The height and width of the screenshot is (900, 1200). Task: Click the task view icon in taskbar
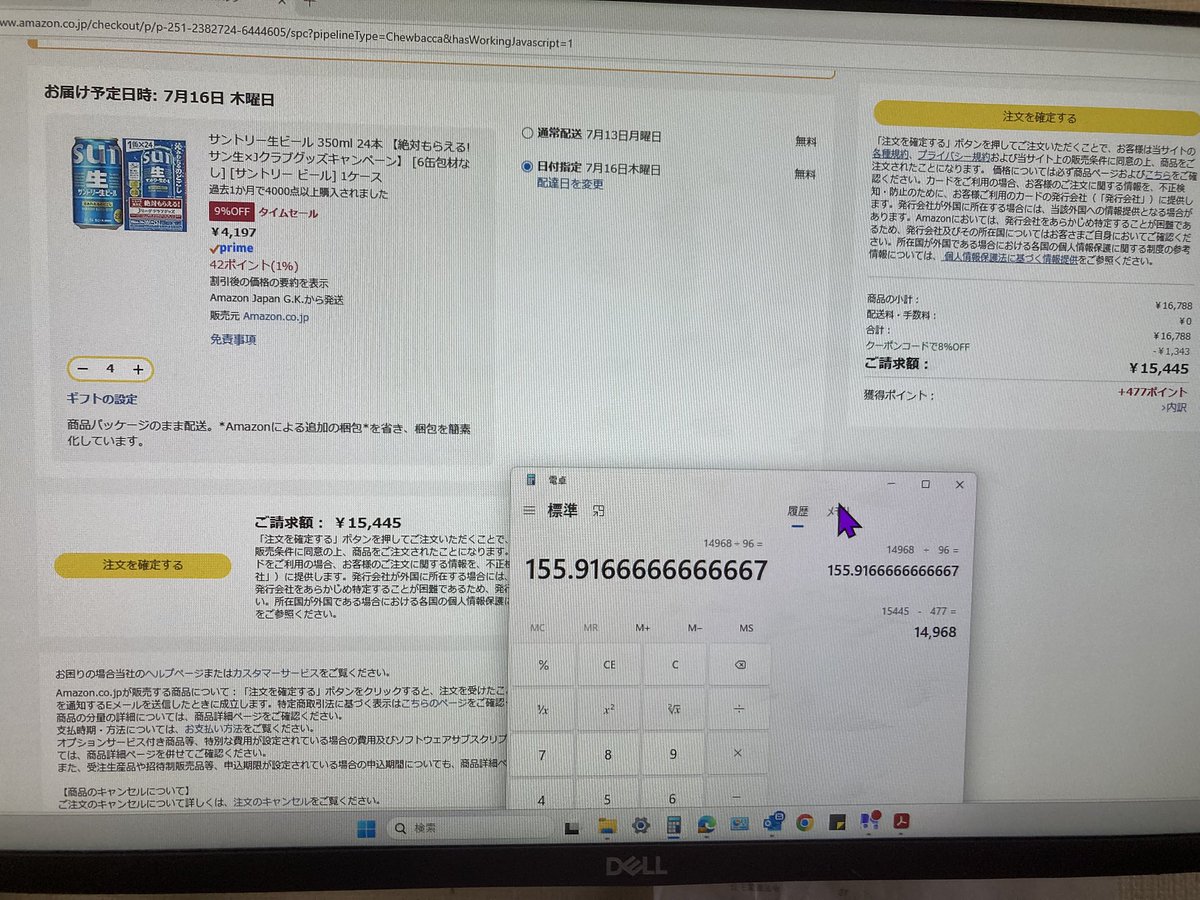click(572, 827)
